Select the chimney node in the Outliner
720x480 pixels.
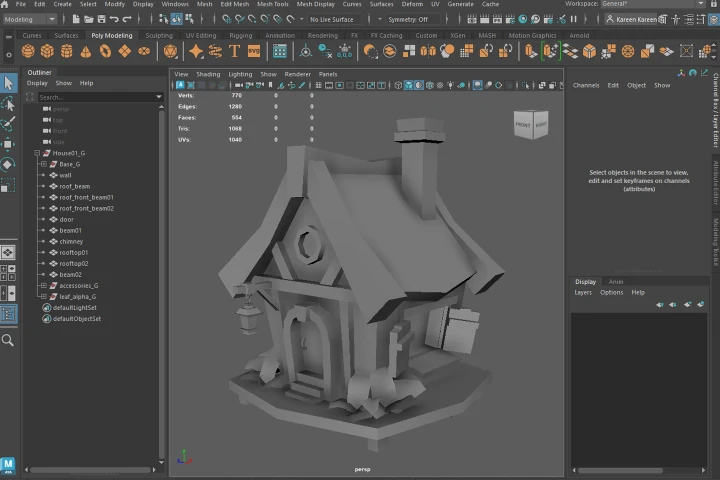(71, 241)
